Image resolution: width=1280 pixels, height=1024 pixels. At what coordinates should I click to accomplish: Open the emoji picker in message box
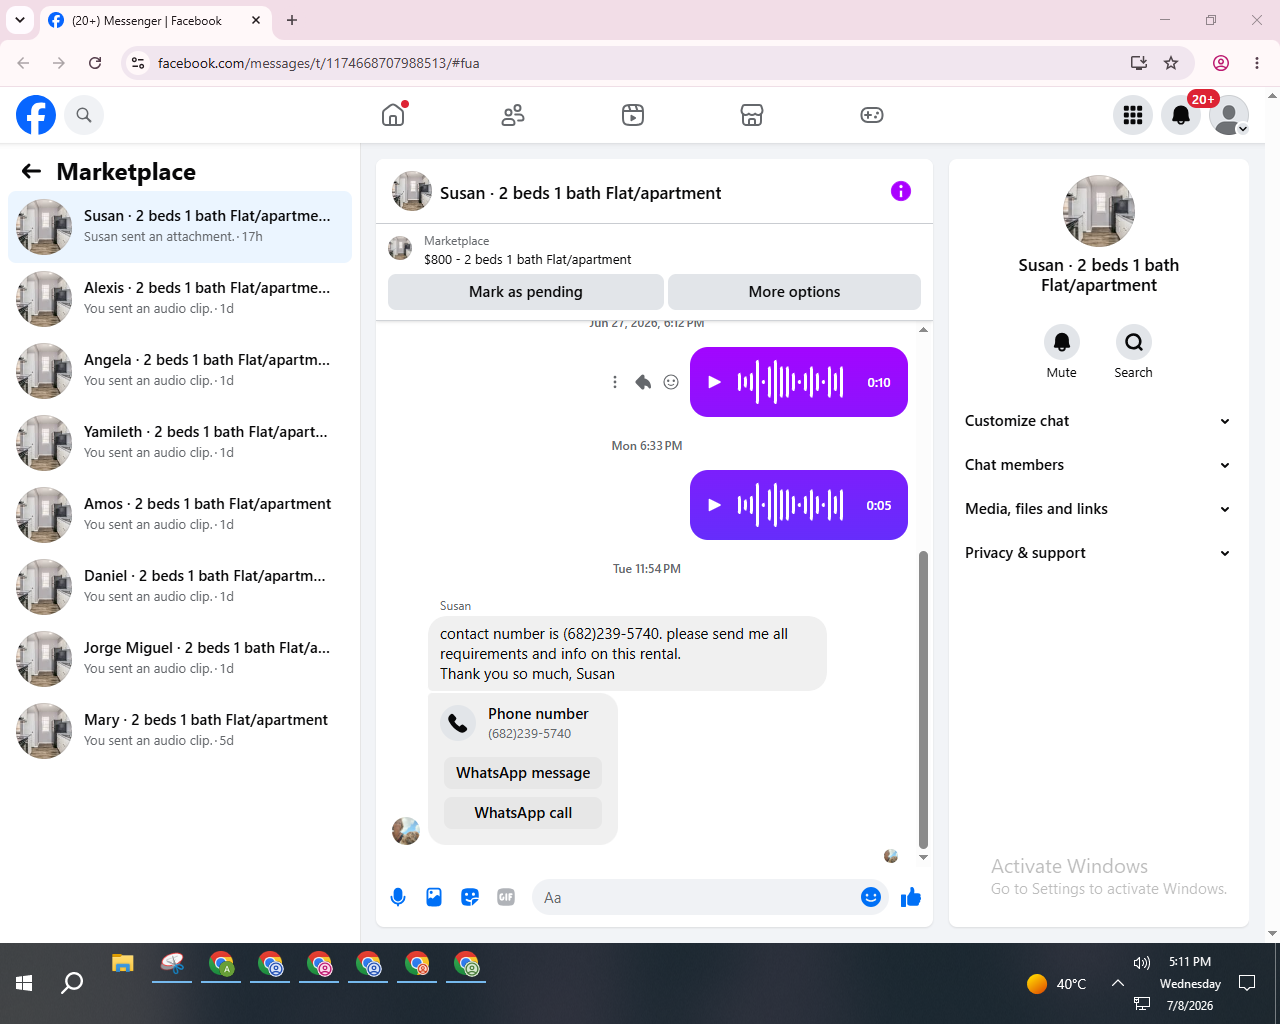tap(871, 897)
